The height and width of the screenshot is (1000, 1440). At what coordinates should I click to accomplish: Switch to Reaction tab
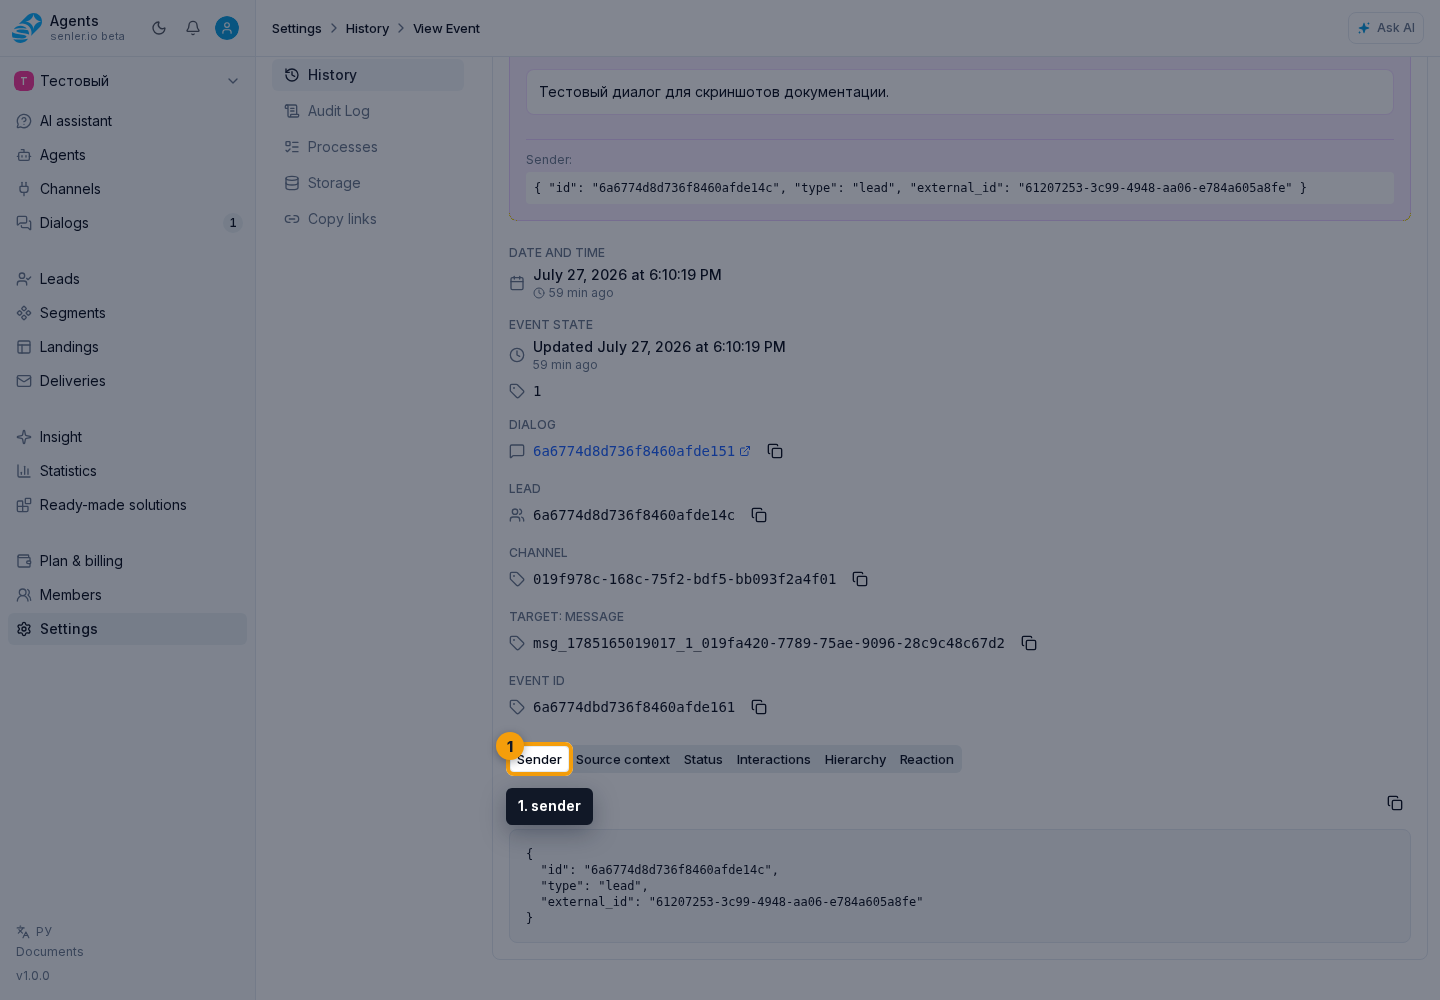tap(927, 759)
